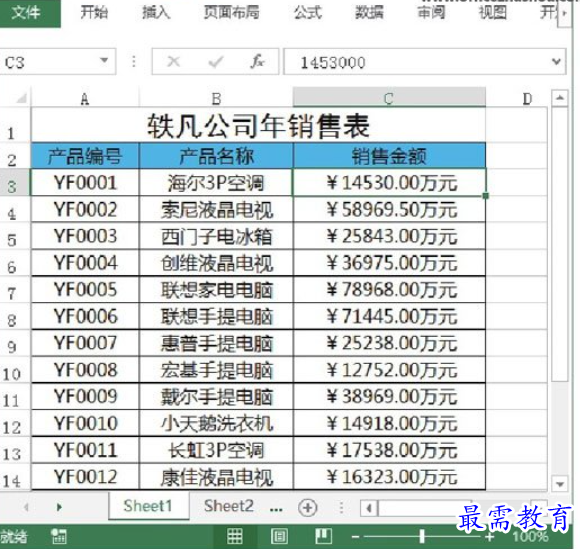The height and width of the screenshot is (549, 580).
Task: Select cell ¥14530.00万元
Action: tap(389, 182)
